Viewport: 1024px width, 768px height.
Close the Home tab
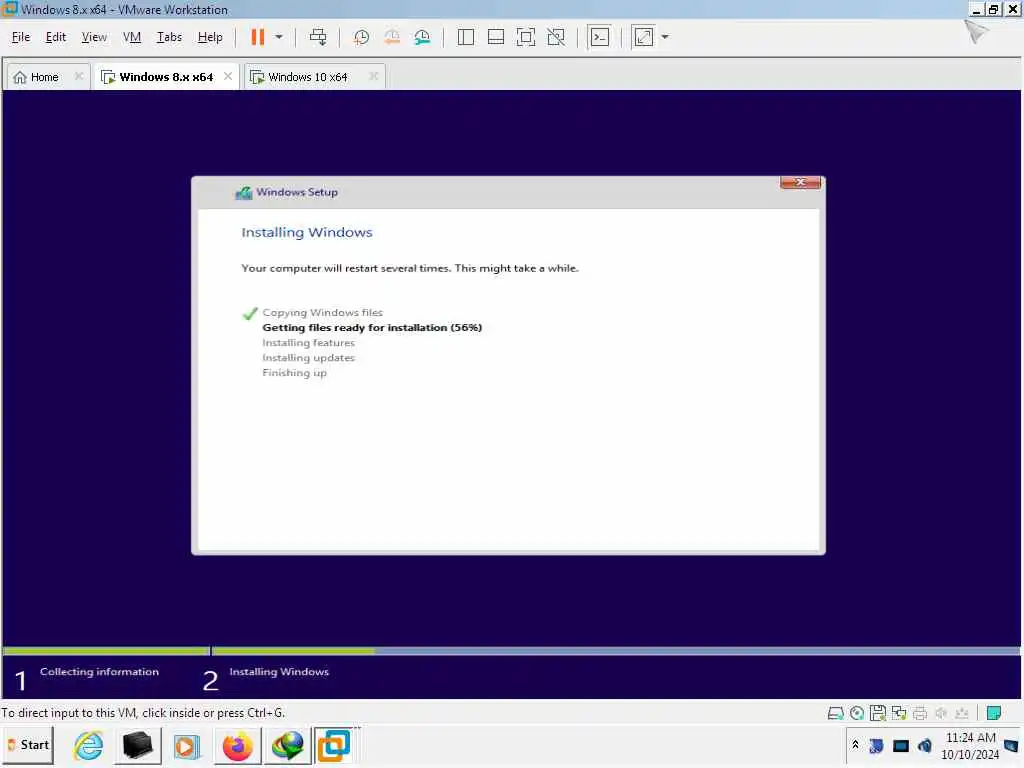(x=78, y=76)
